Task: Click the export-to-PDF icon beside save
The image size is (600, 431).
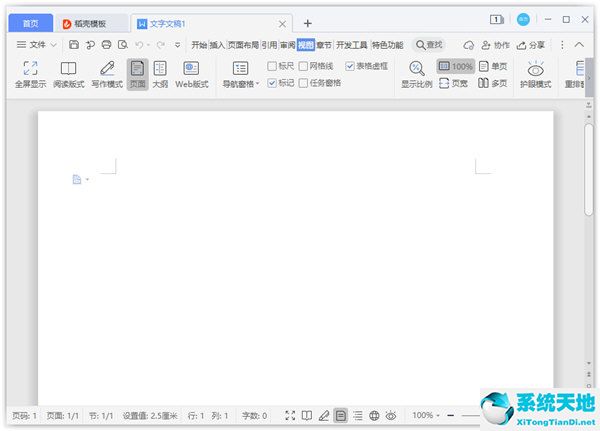Action: coord(90,45)
